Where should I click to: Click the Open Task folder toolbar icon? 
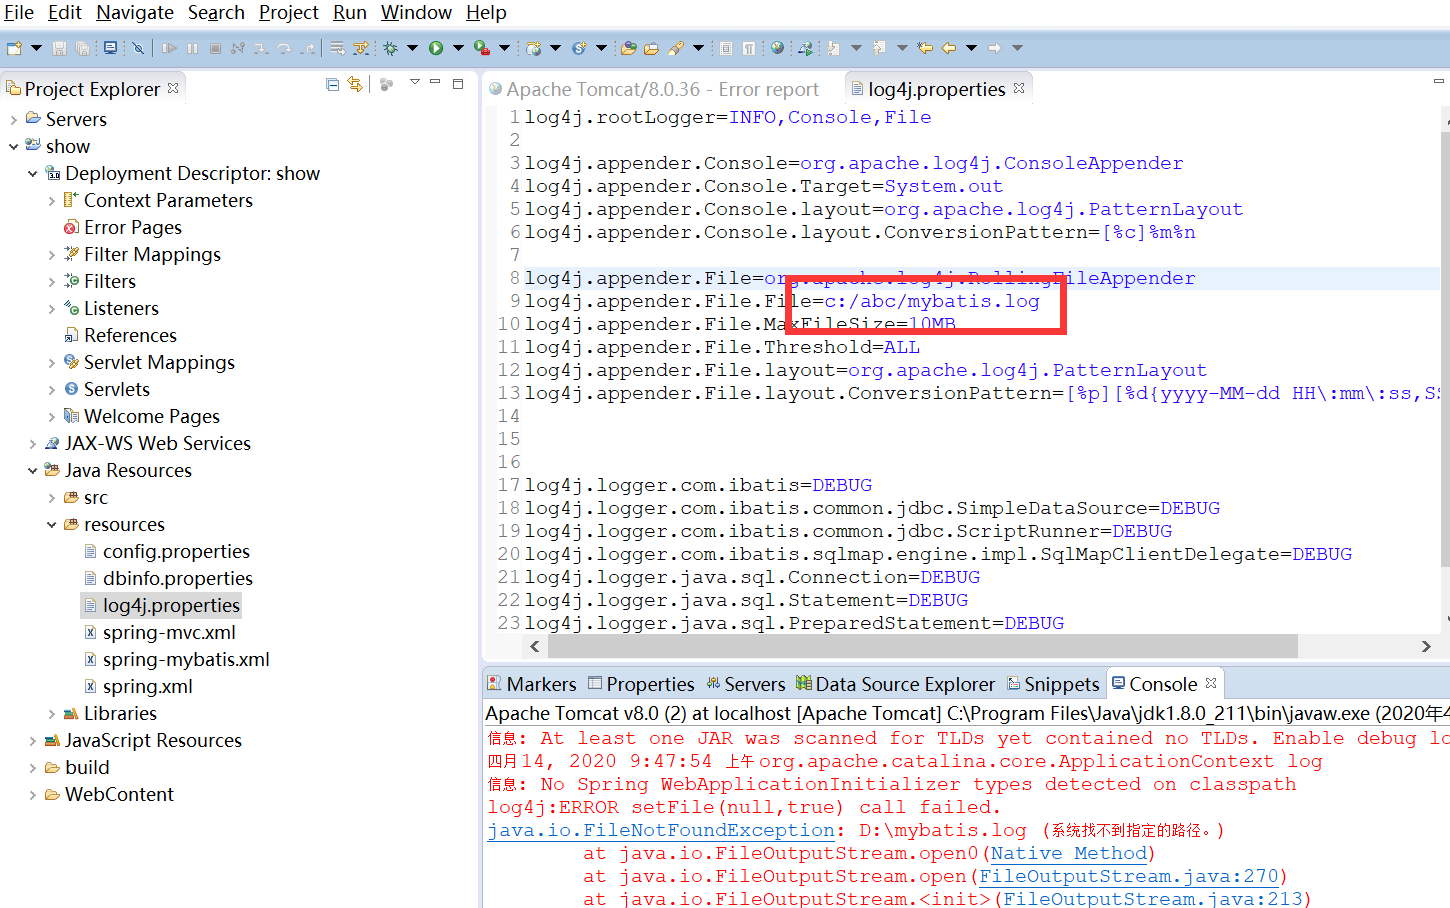[651, 48]
